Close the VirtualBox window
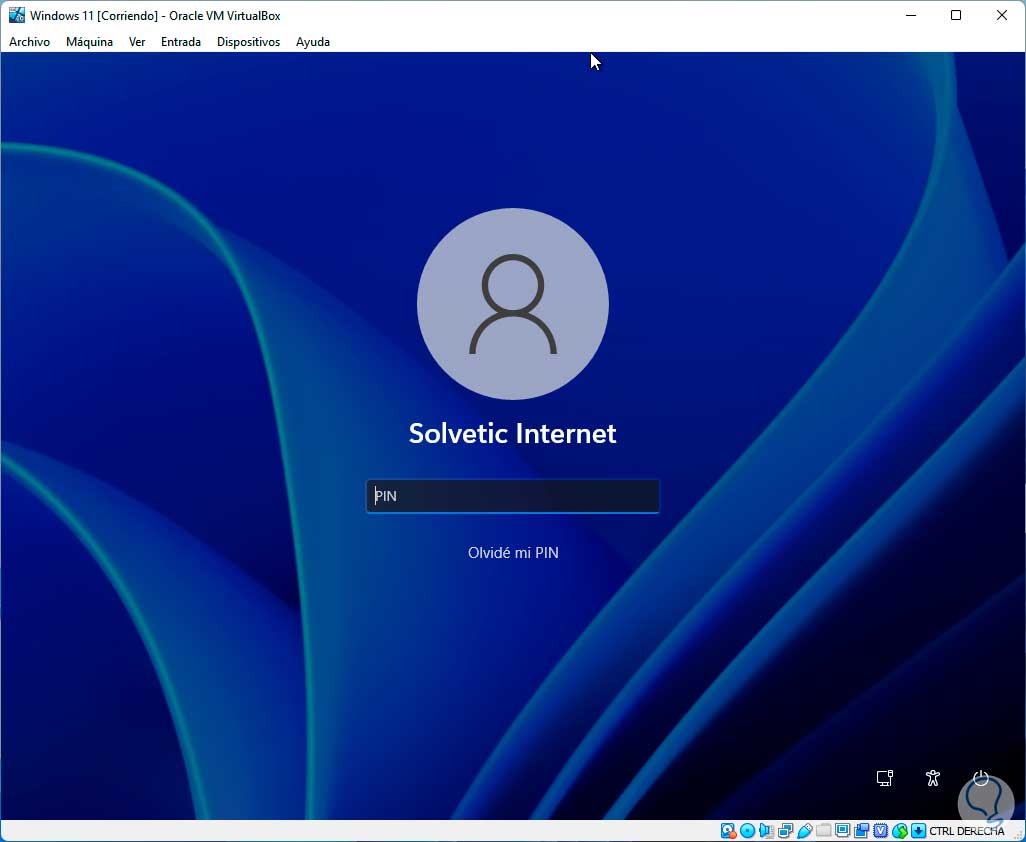 tap(1001, 15)
